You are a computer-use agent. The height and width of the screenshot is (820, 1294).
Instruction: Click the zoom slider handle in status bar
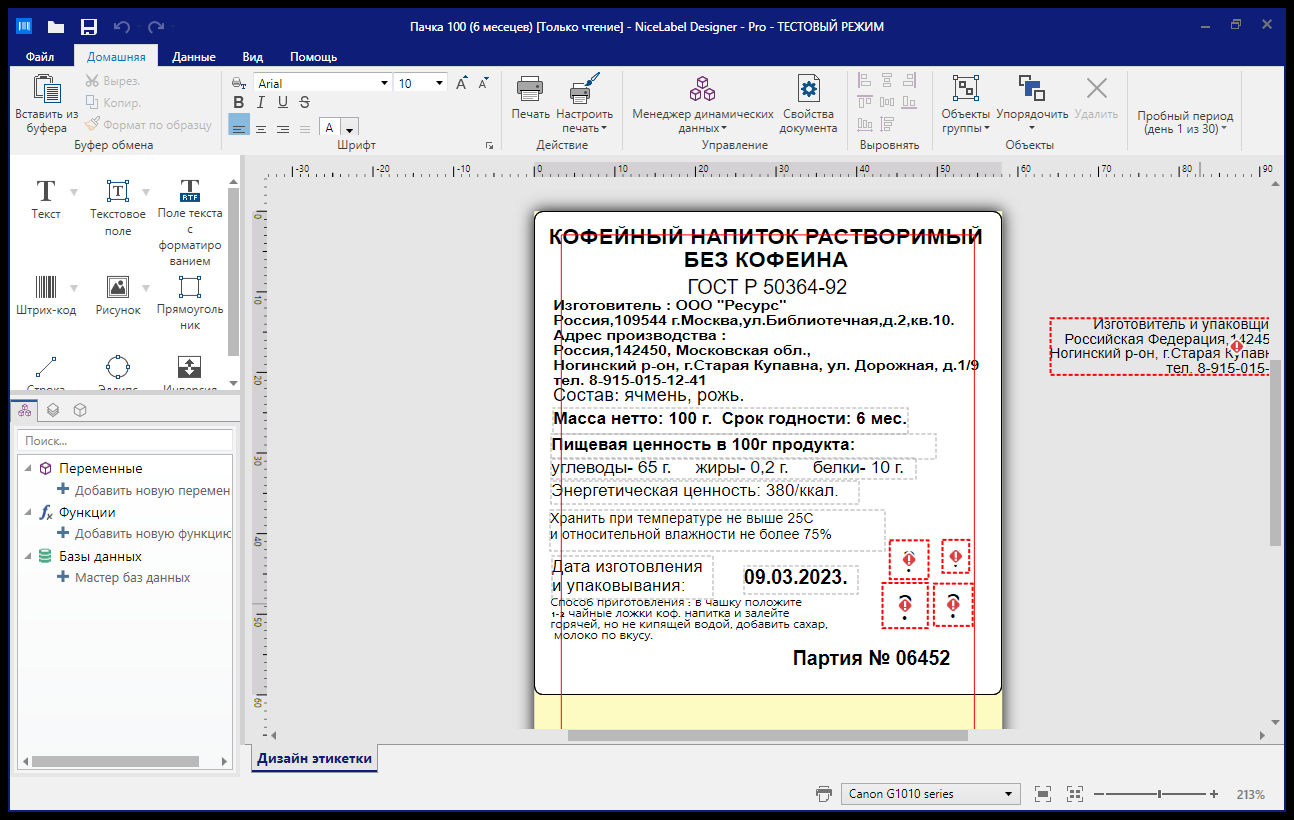click(1159, 794)
